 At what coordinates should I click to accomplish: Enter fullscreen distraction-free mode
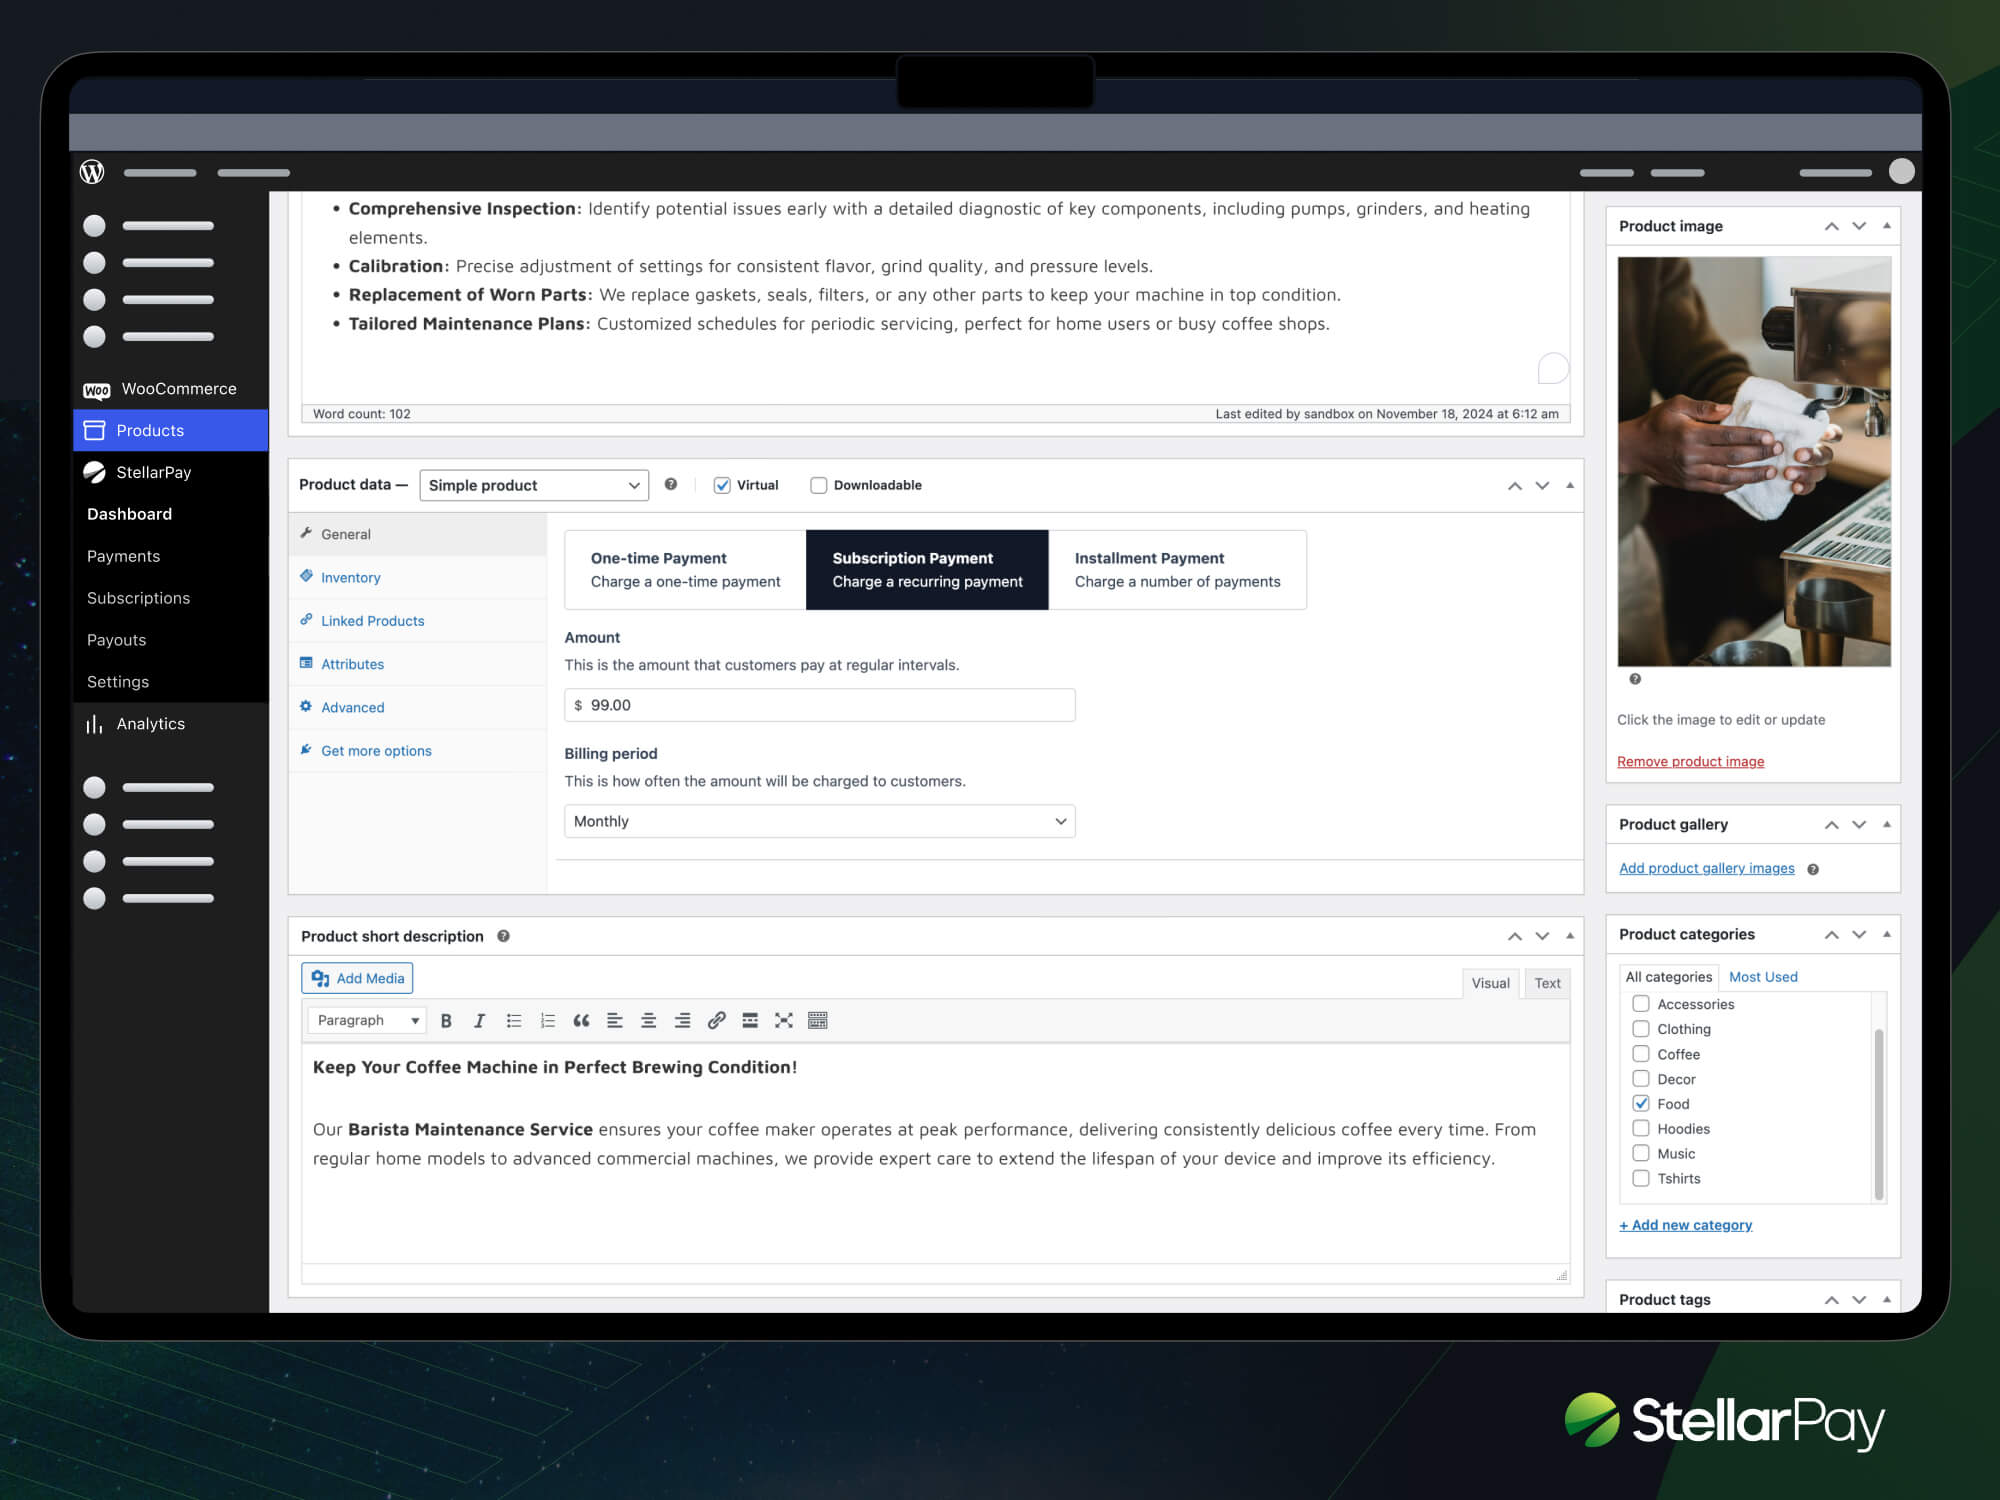coord(784,1021)
